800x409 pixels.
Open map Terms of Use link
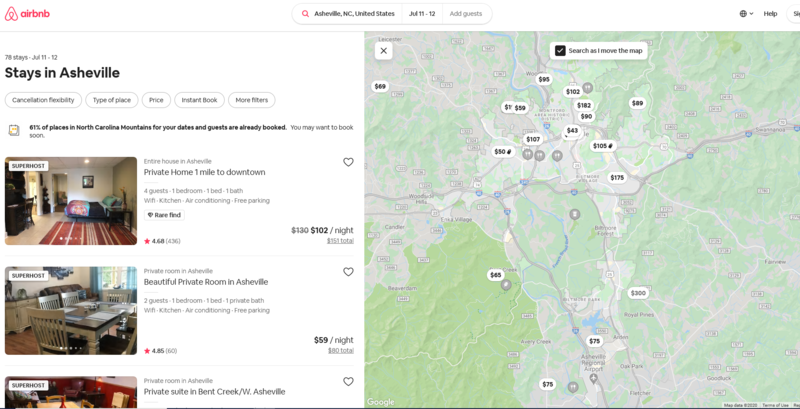coord(776,405)
